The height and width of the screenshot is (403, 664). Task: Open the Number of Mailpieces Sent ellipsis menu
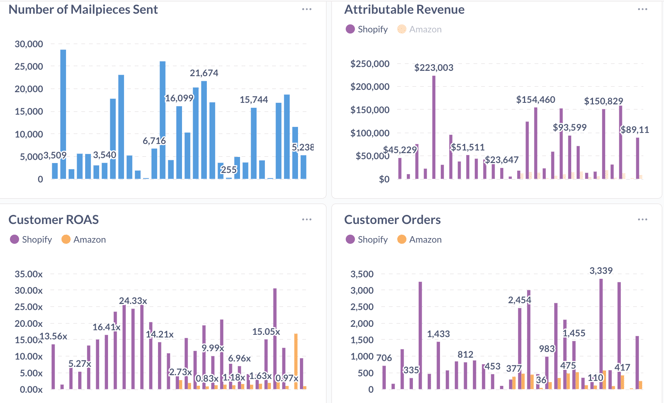pyautogui.click(x=307, y=9)
